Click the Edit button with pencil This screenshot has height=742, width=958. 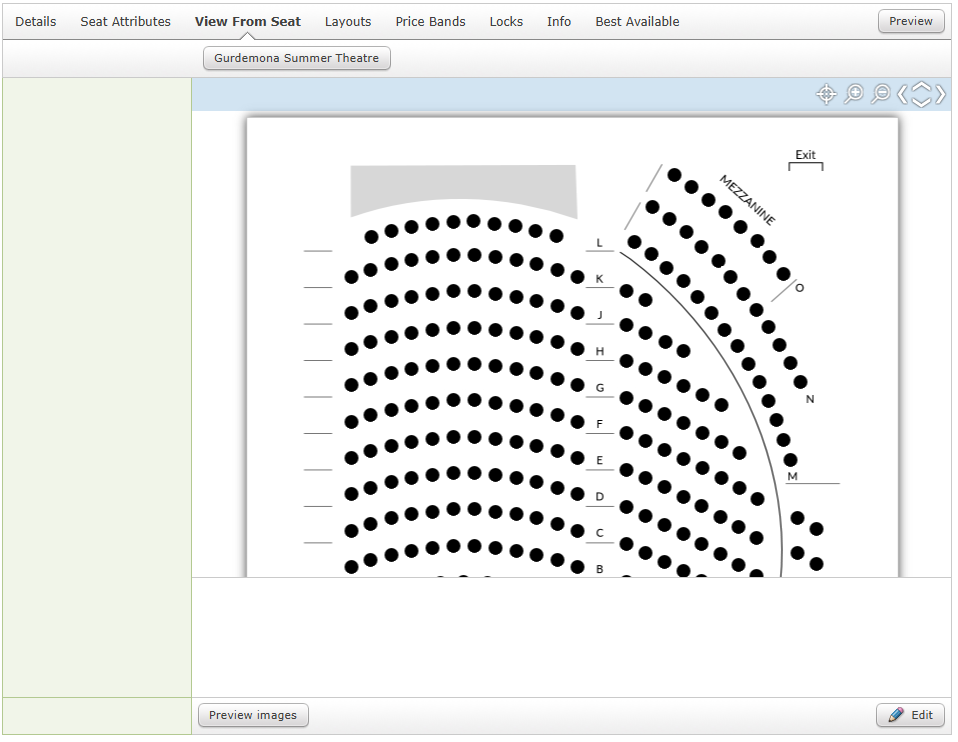[910, 714]
